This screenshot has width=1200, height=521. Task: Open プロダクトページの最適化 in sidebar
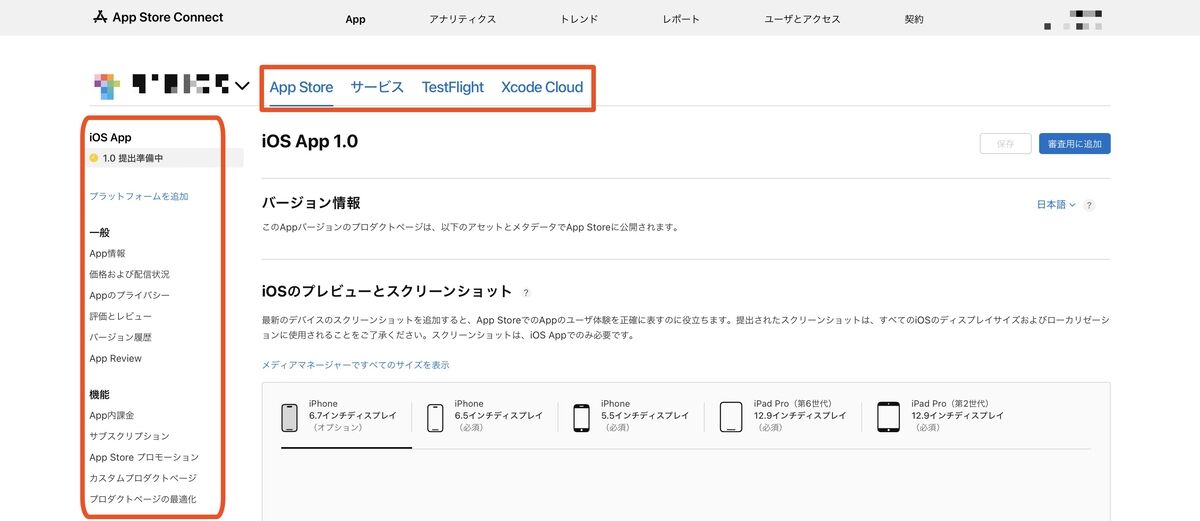(x=143, y=499)
